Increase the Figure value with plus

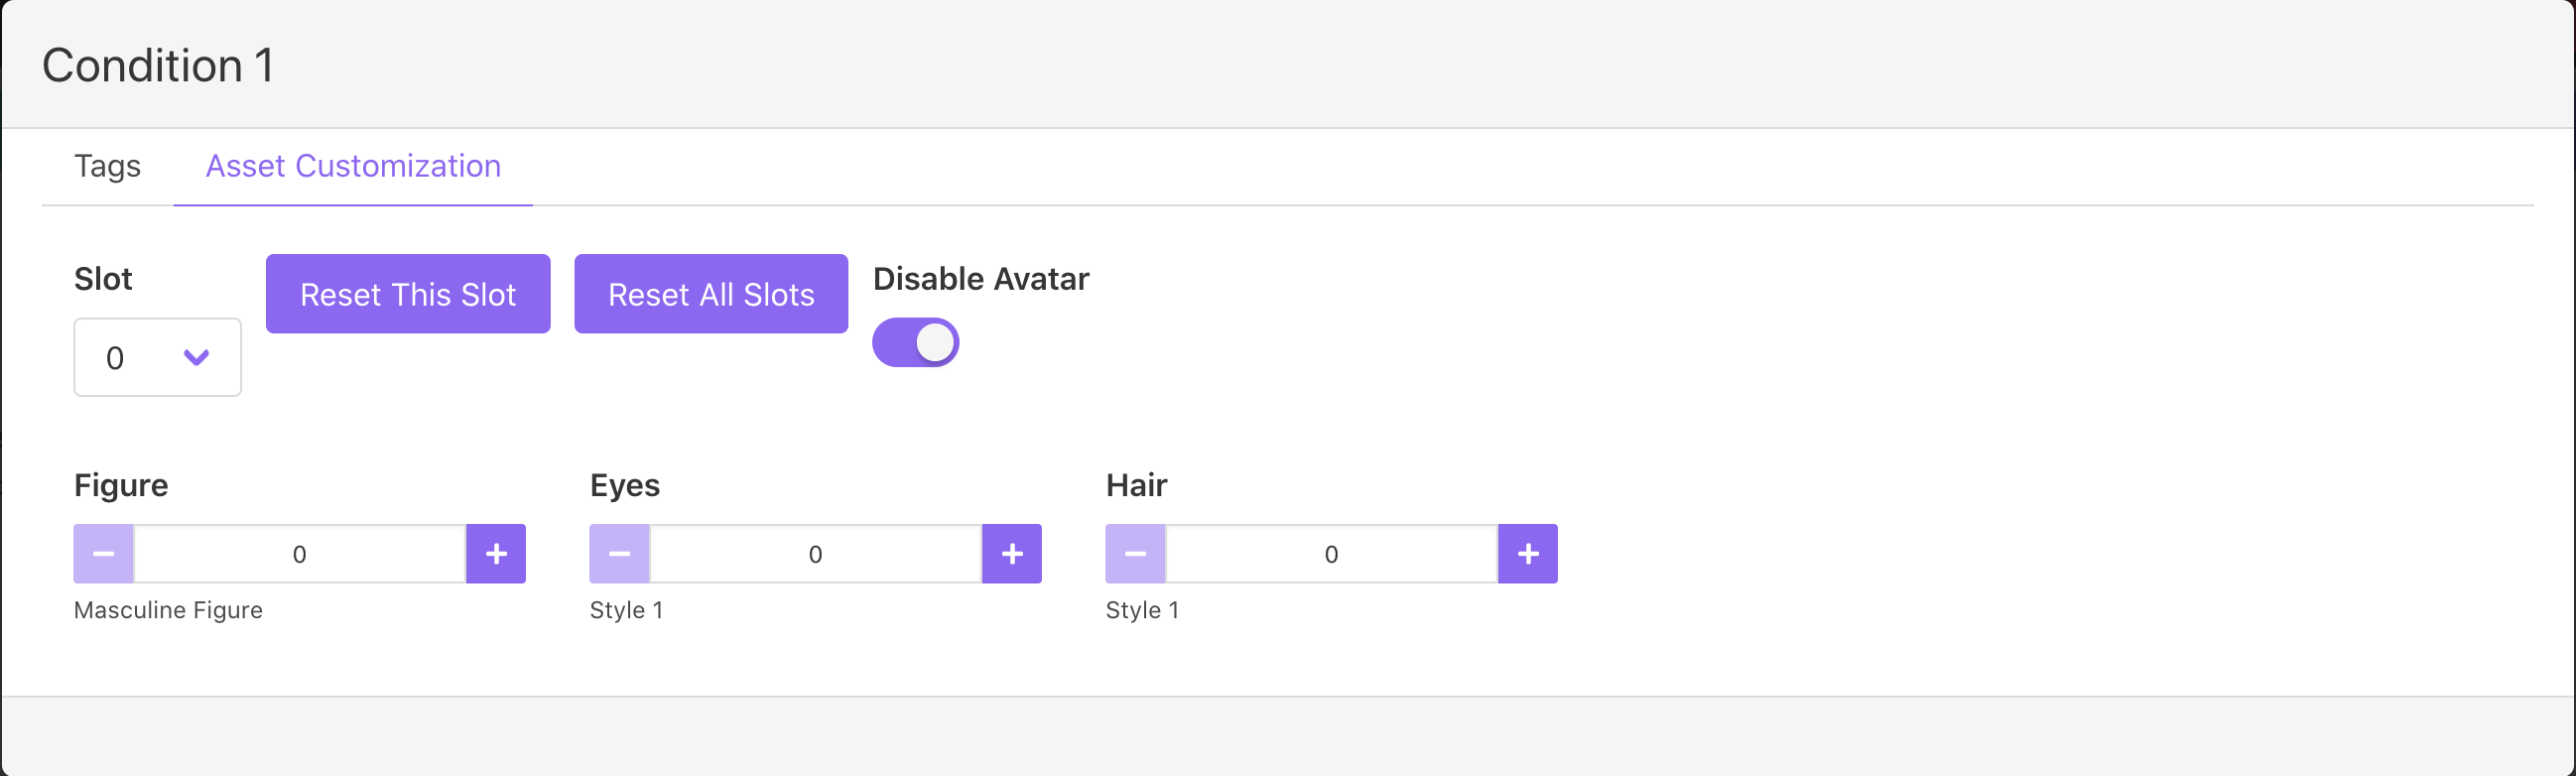tap(496, 554)
